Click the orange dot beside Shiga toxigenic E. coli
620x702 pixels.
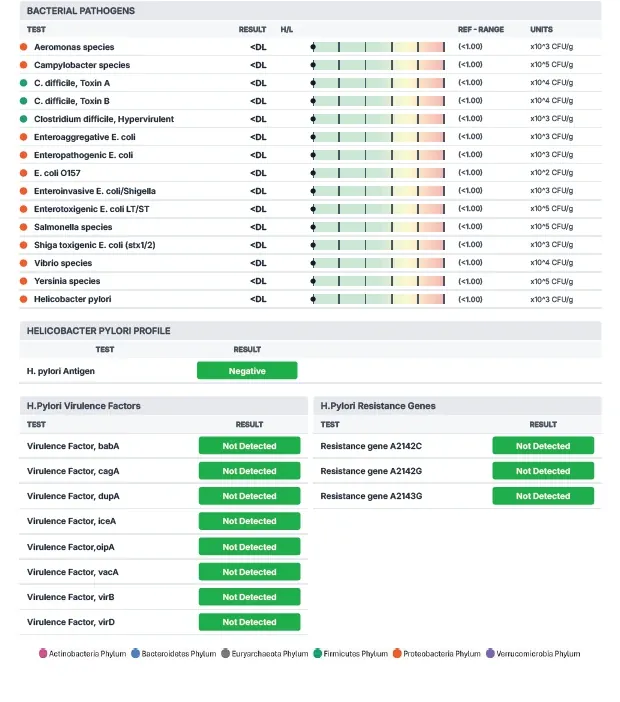point(24,245)
